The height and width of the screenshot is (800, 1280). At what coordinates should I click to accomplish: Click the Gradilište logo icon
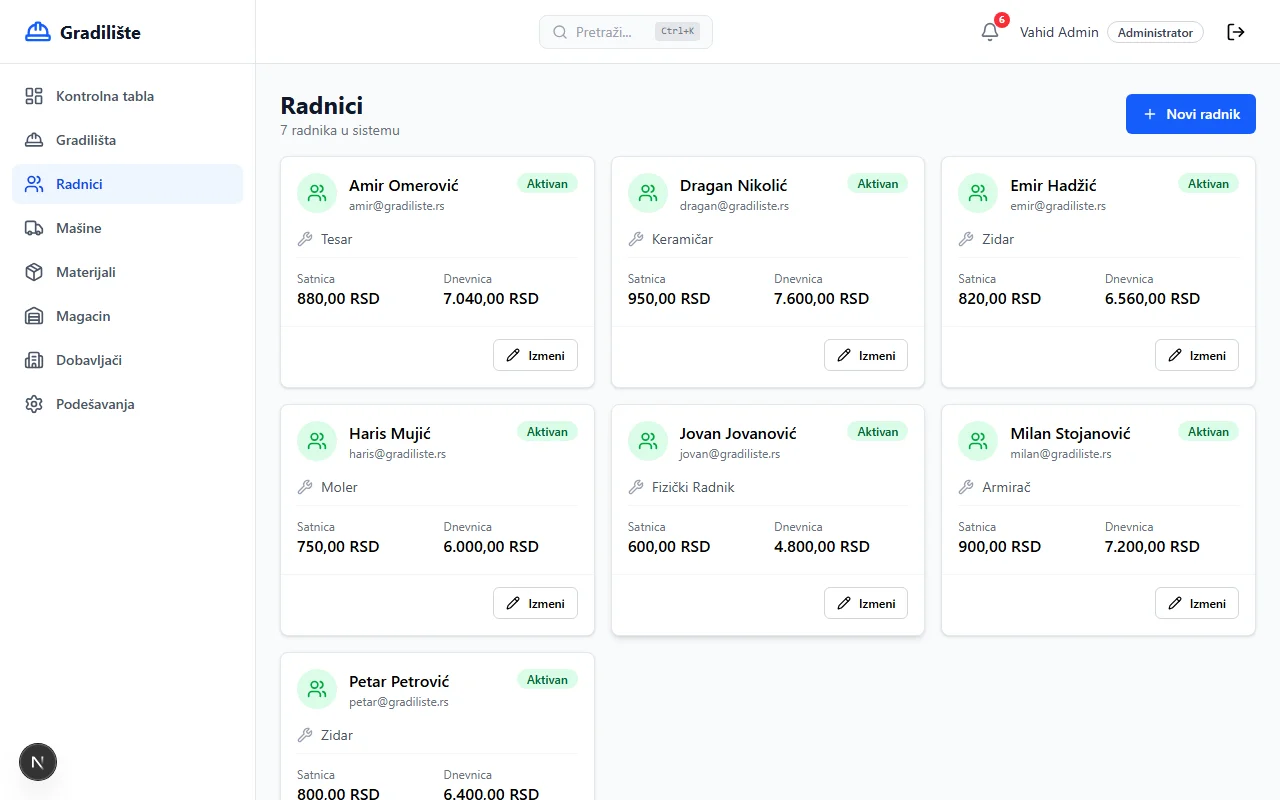point(37,31)
